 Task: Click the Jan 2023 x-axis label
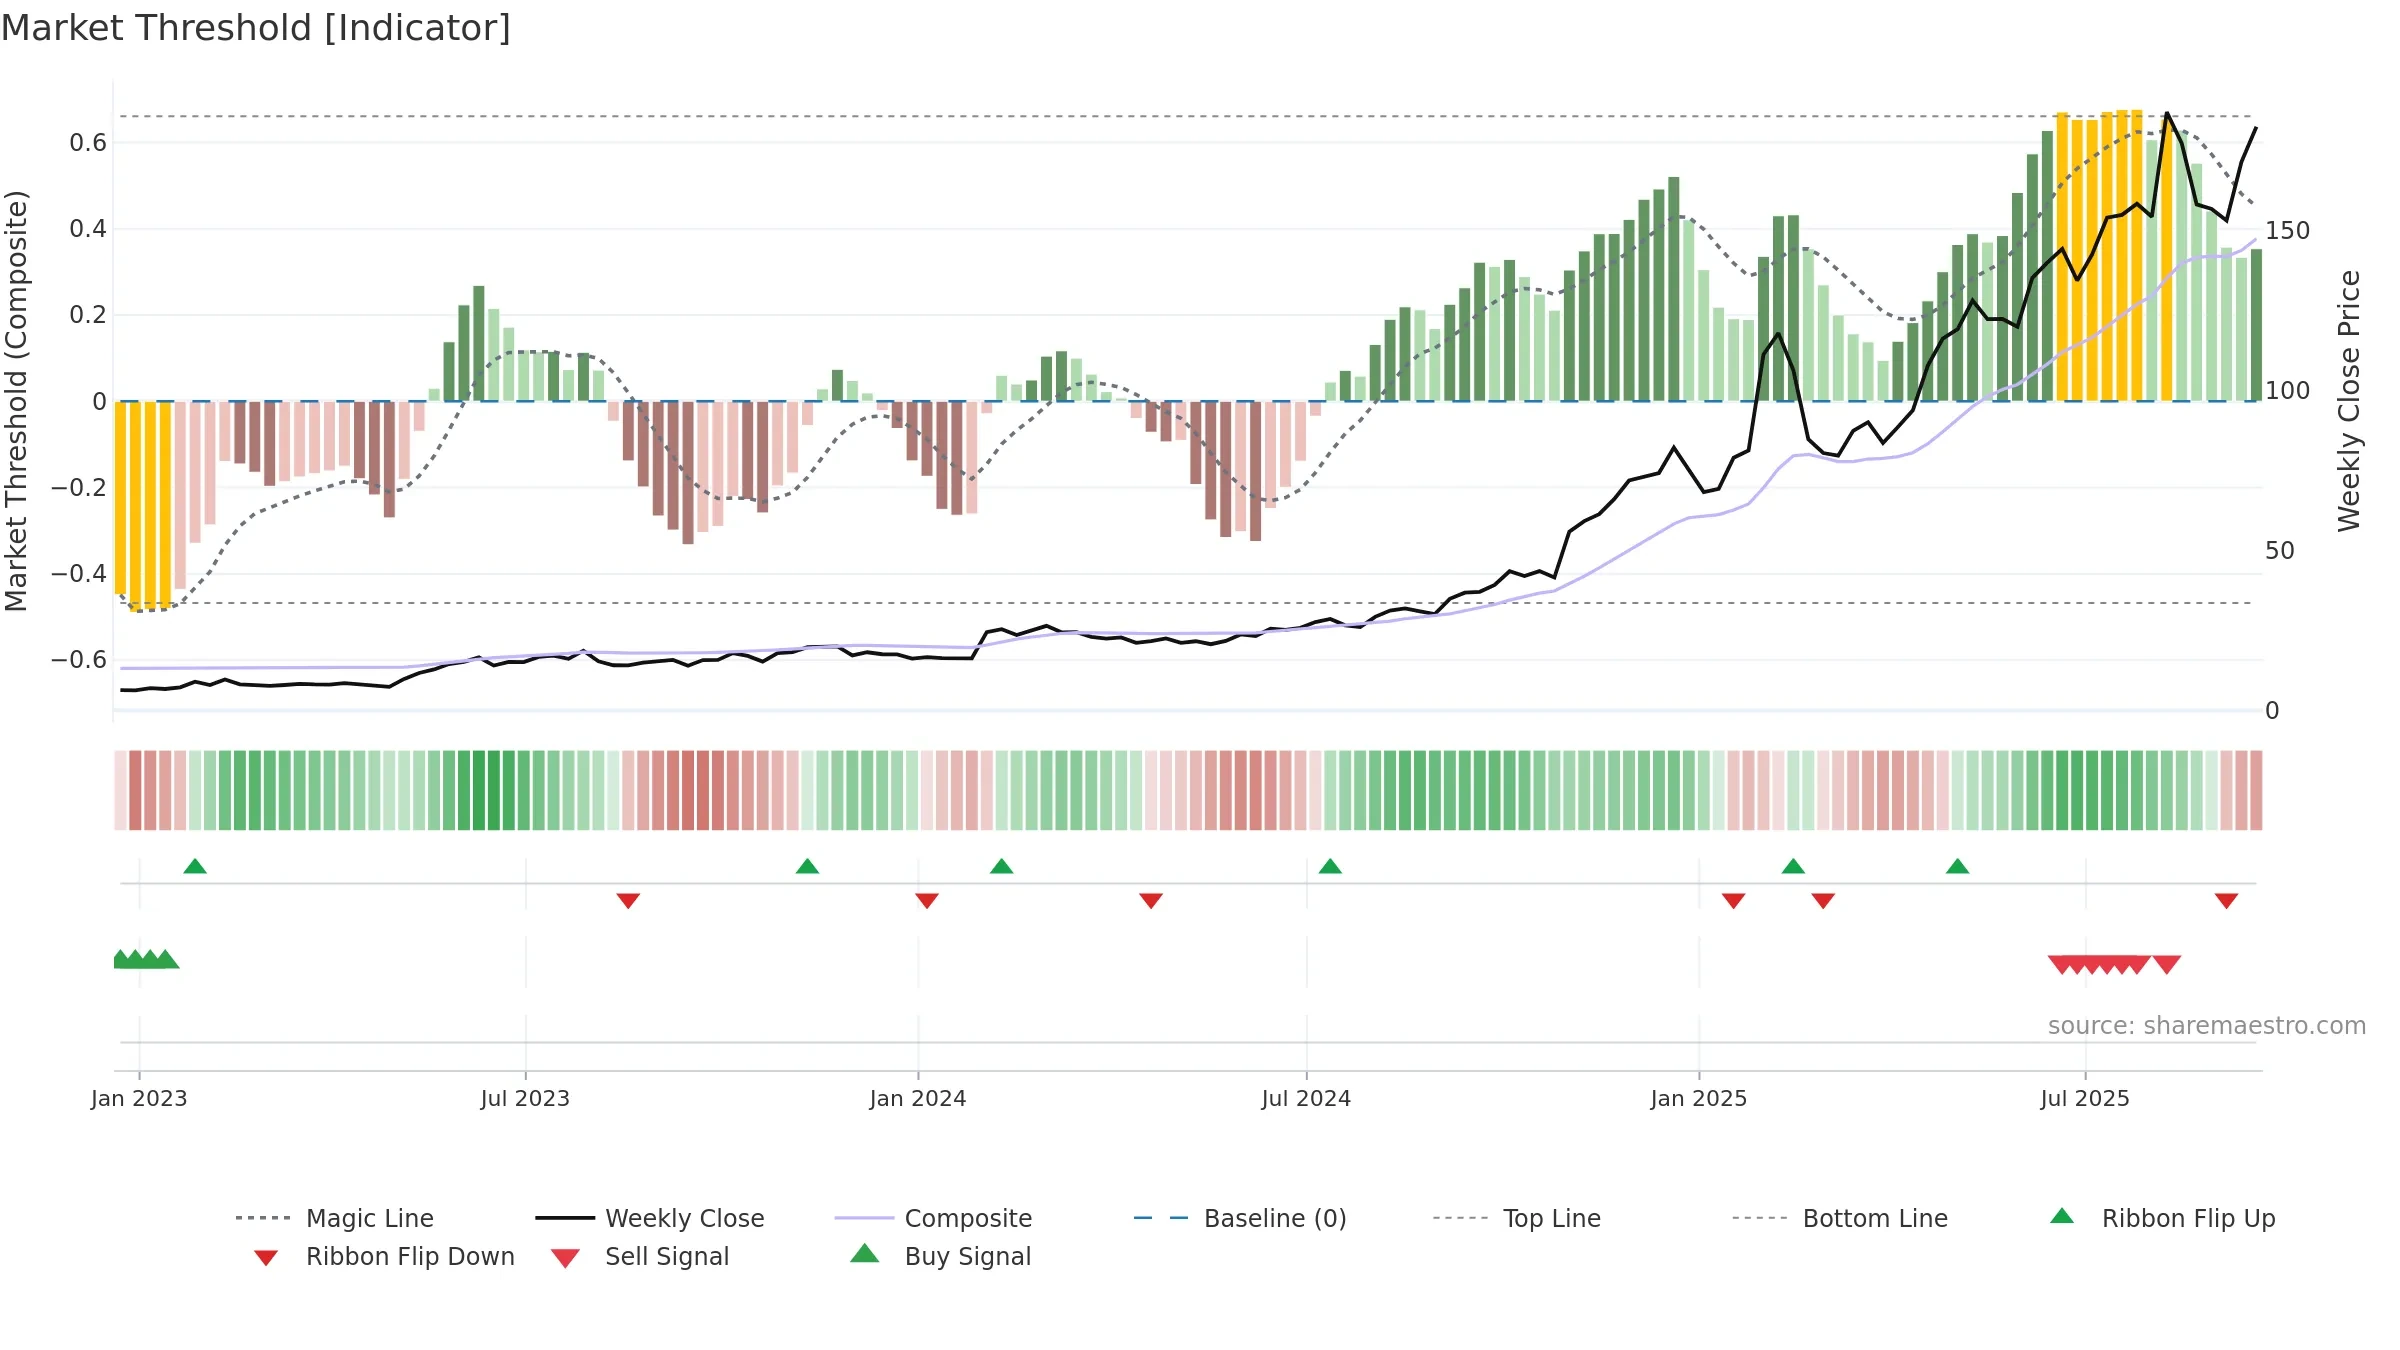(139, 1098)
